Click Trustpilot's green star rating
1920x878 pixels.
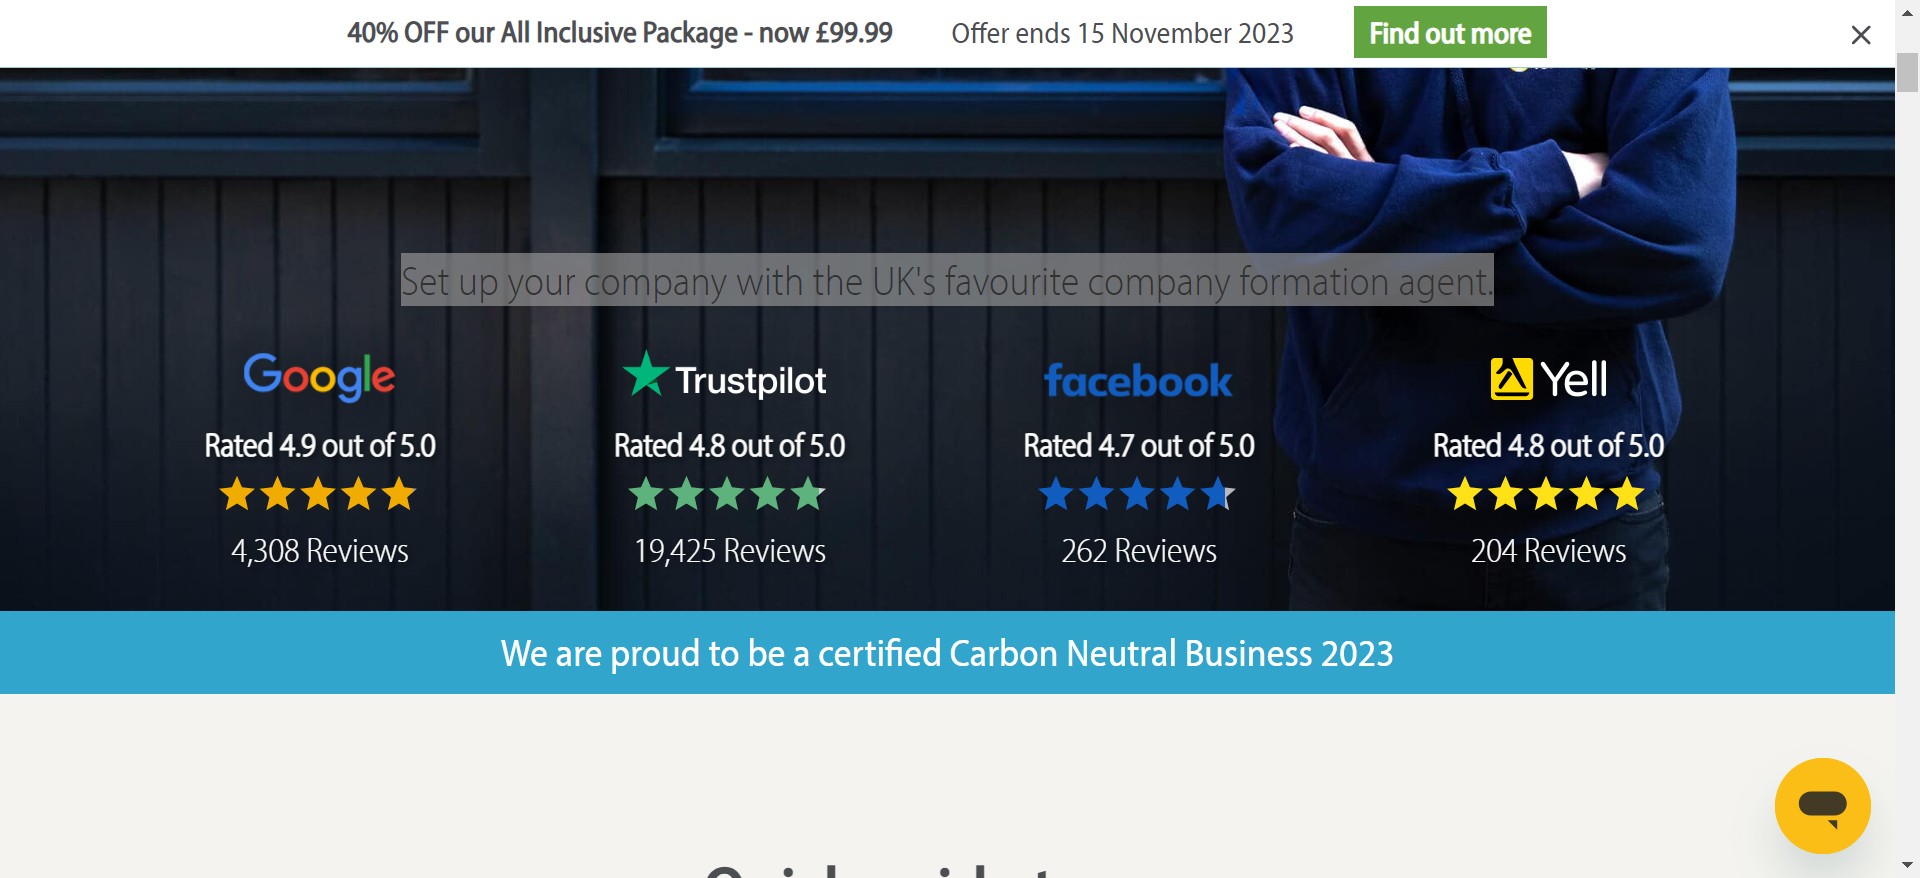coord(727,494)
